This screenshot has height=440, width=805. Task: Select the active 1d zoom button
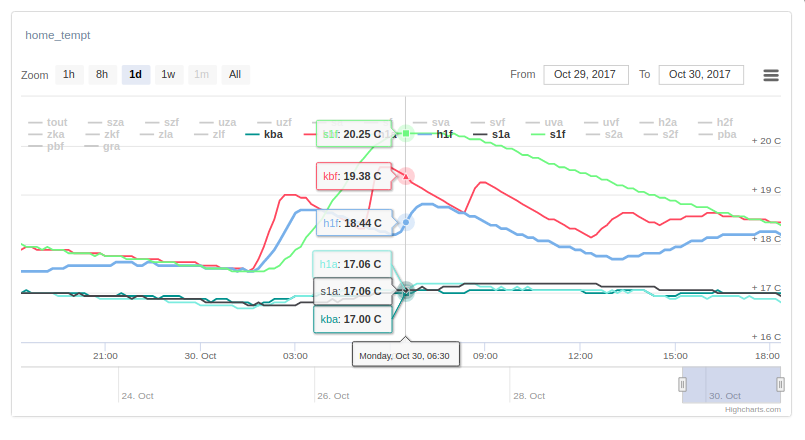135,75
